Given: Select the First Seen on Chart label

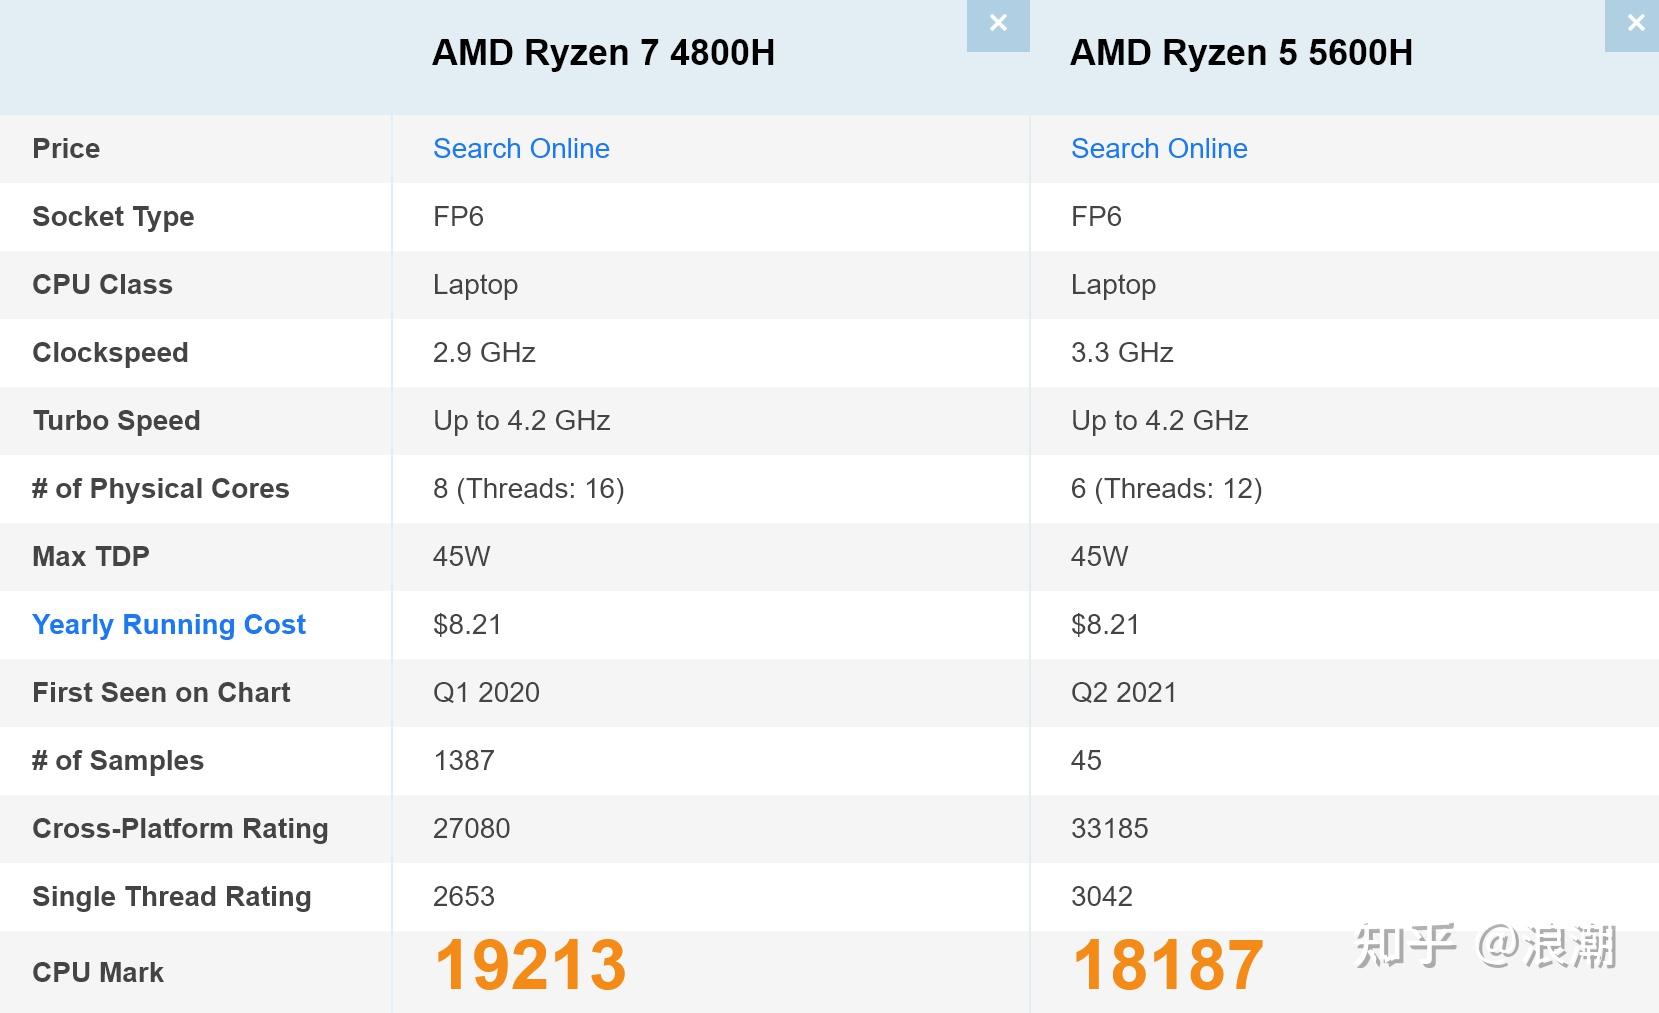Looking at the screenshot, I should pyautogui.click(x=160, y=692).
